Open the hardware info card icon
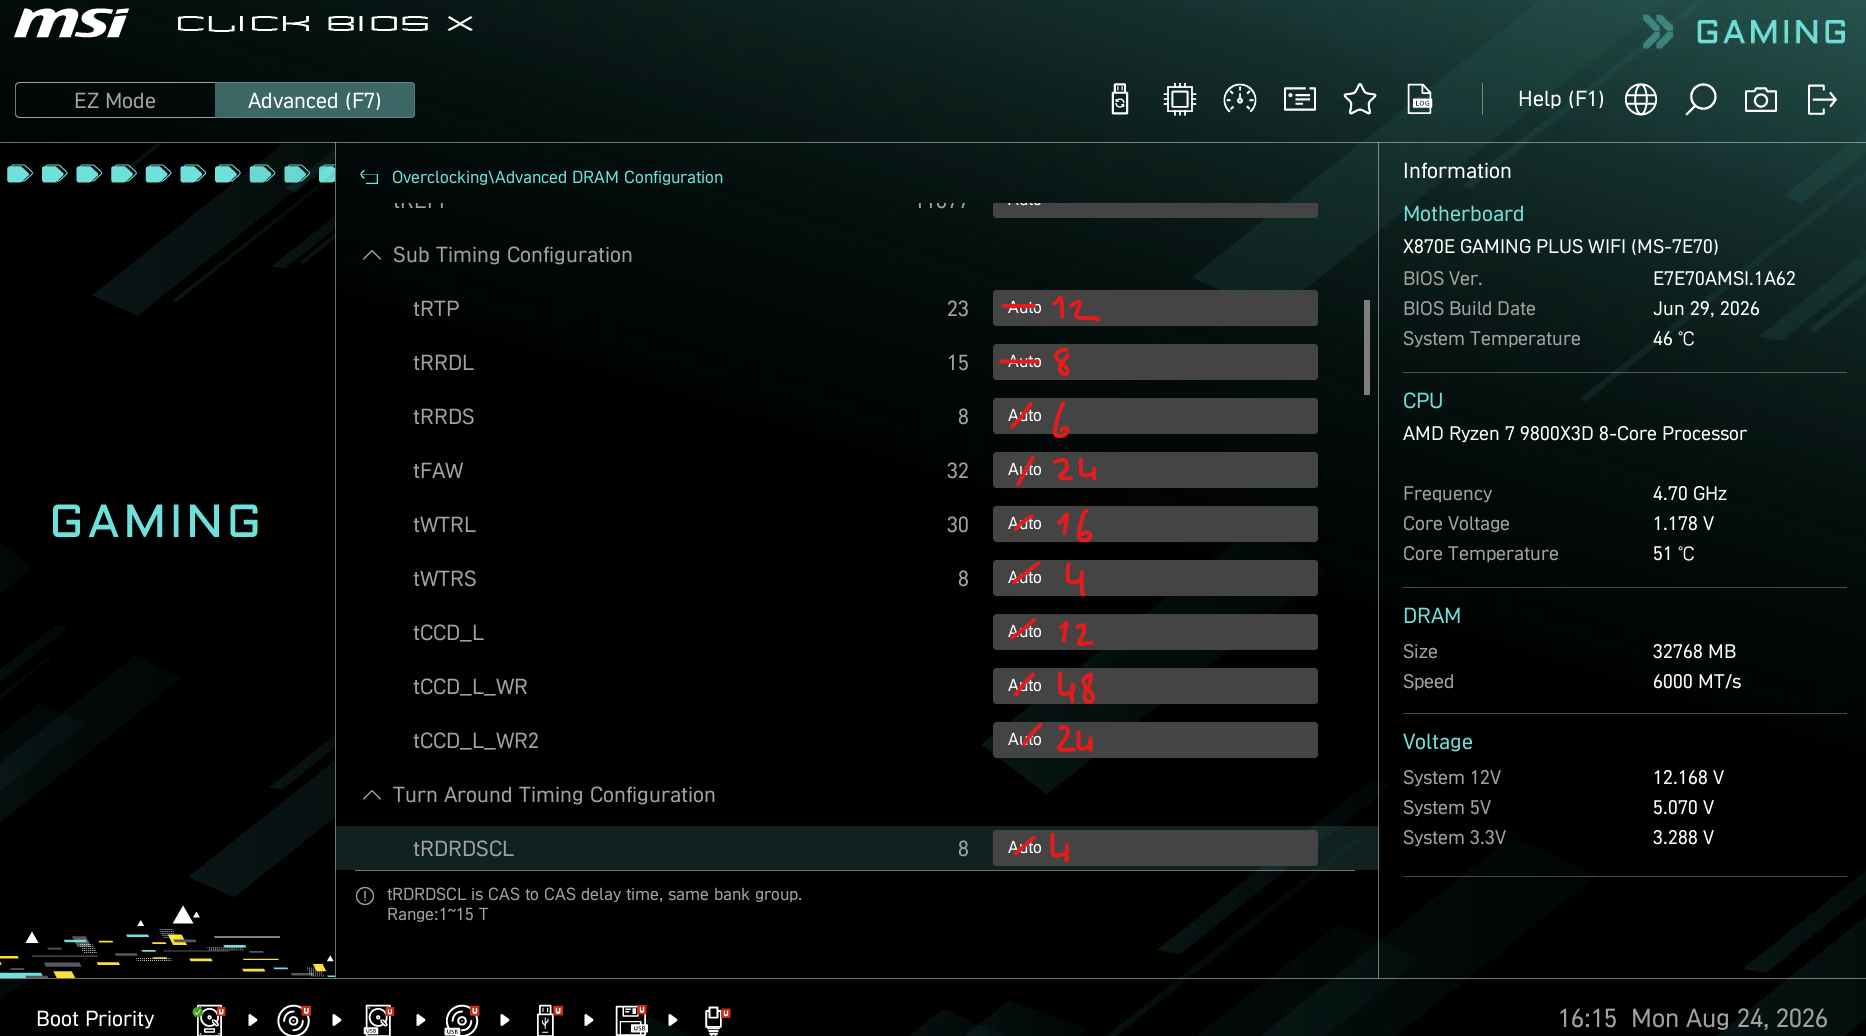Image resolution: width=1866 pixels, height=1036 pixels. [1300, 100]
